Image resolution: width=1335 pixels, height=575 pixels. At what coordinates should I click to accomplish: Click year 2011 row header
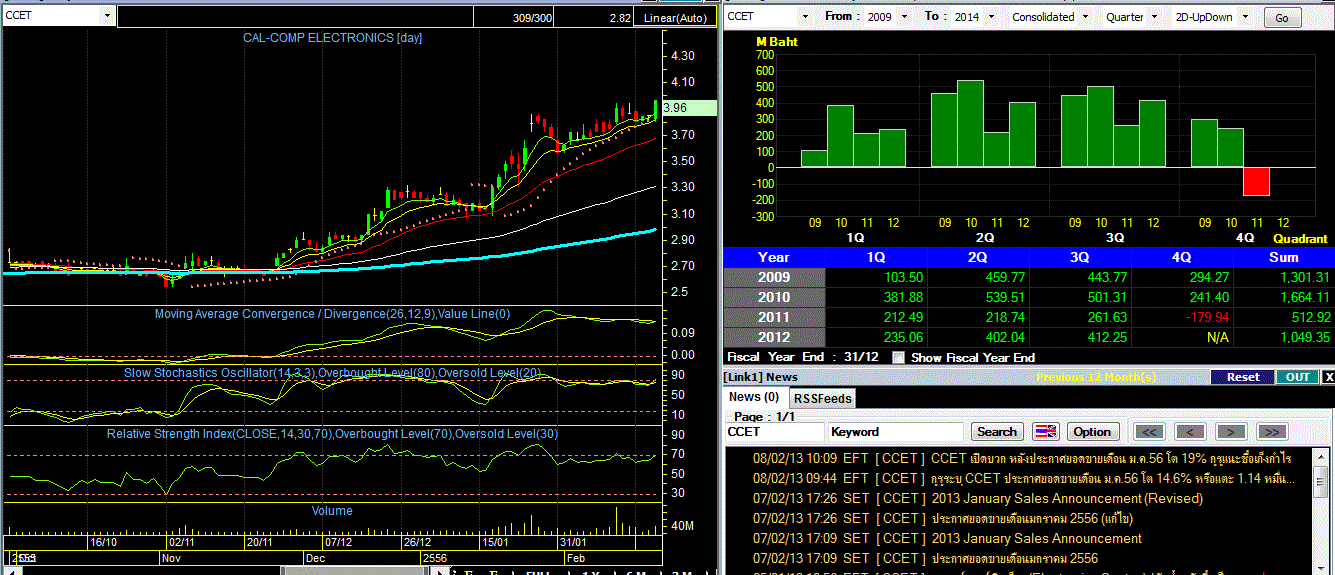[774, 317]
